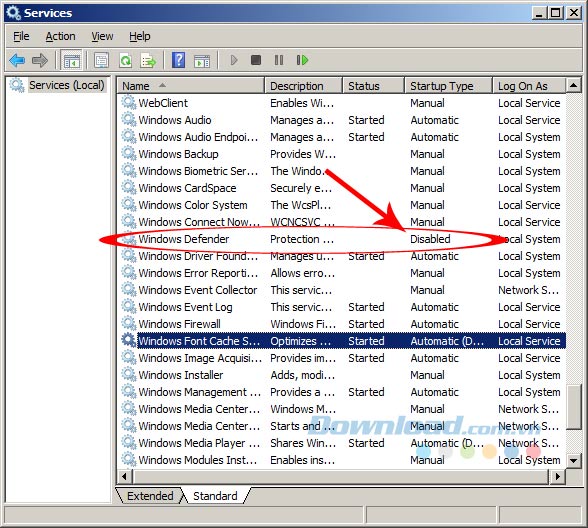Screen dimensions: 588x528
Task: Click the Restart Service icon
Action: pos(302,60)
